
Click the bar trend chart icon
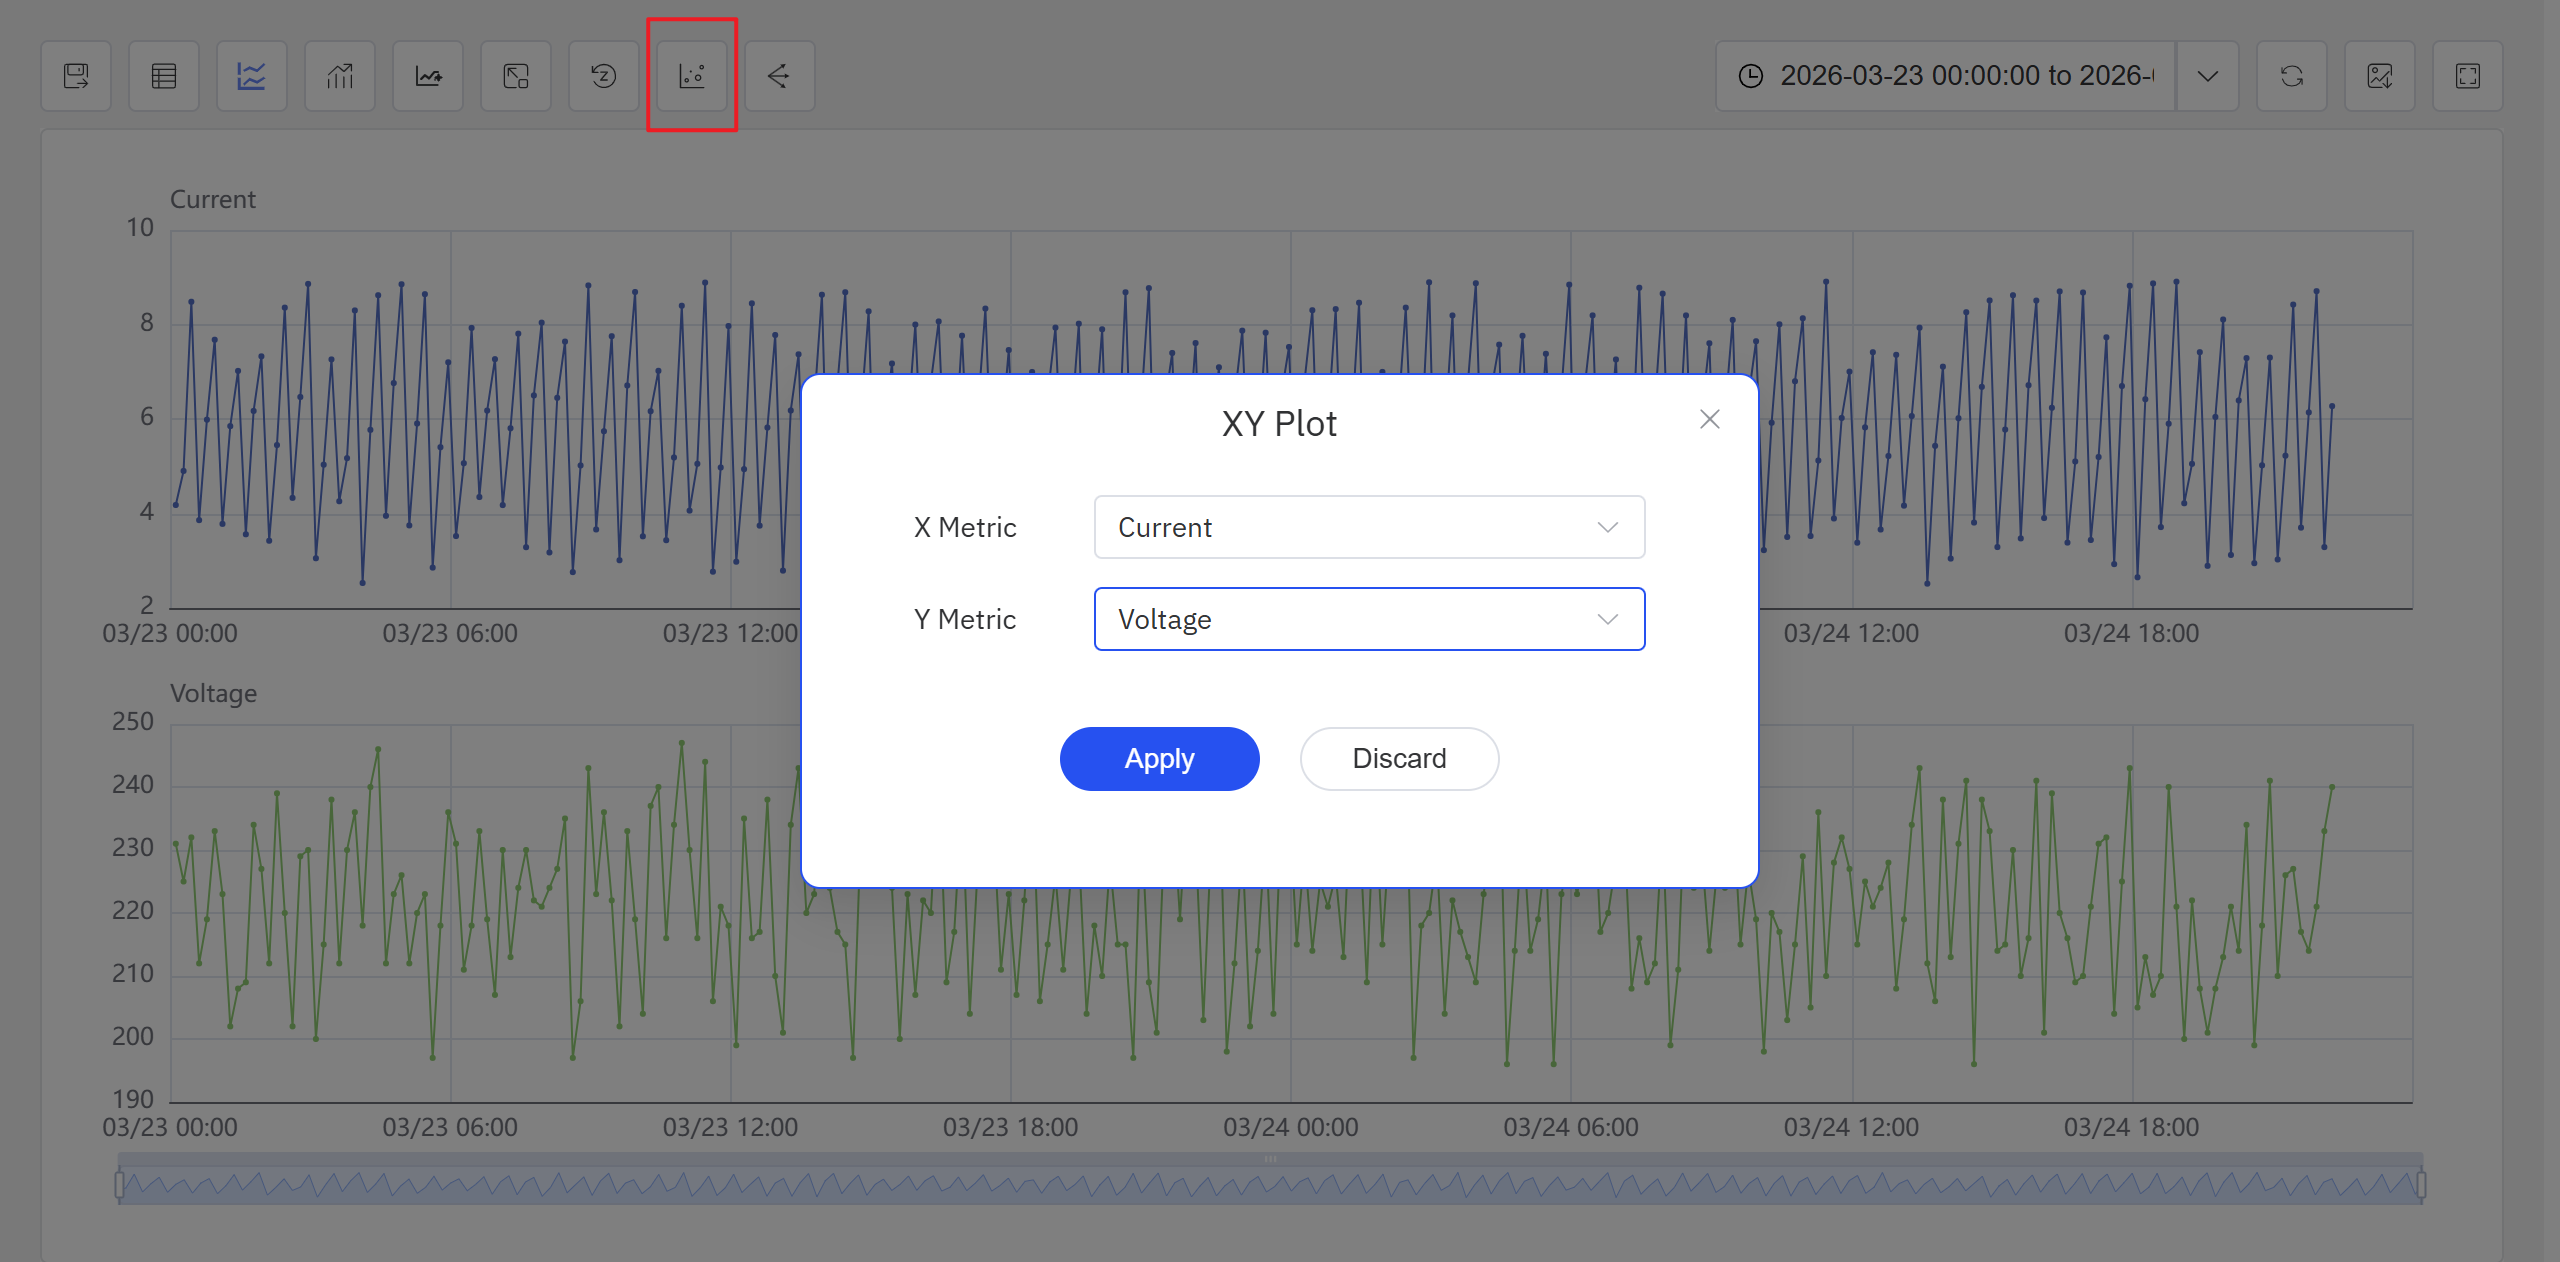pos(340,76)
